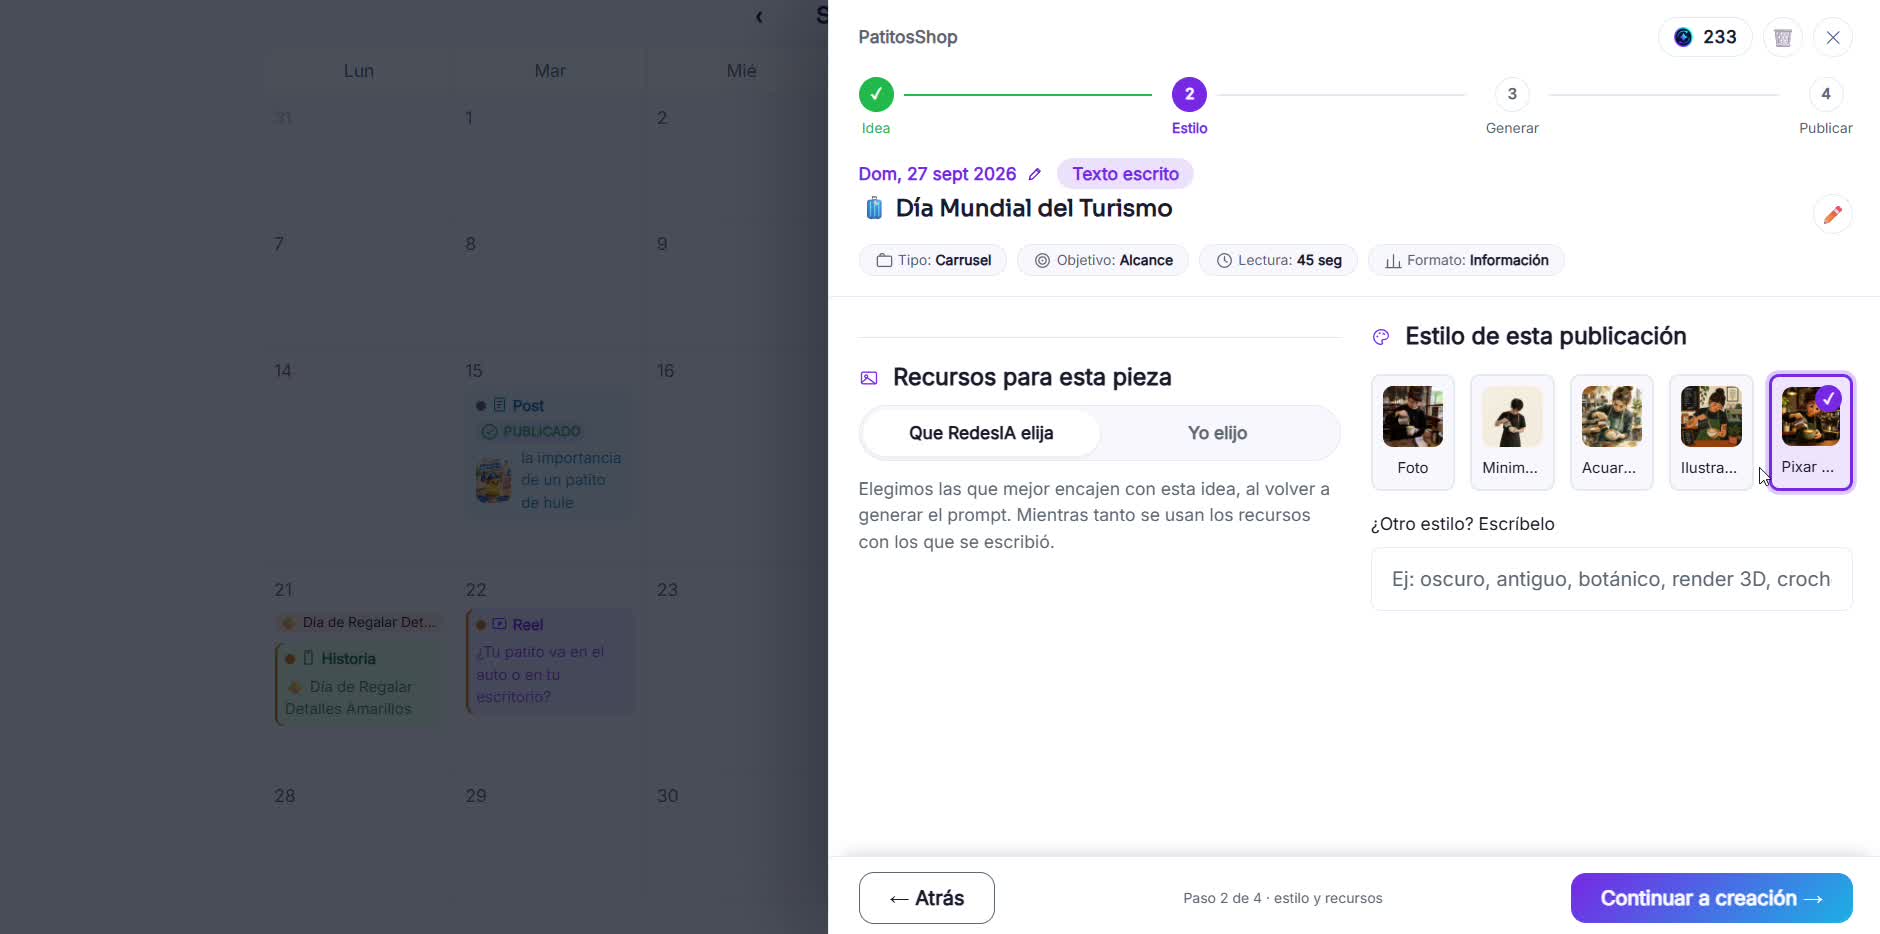This screenshot has width=1880, height=934.
Task: Jump to step 4 Publicar
Action: point(1826,94)
